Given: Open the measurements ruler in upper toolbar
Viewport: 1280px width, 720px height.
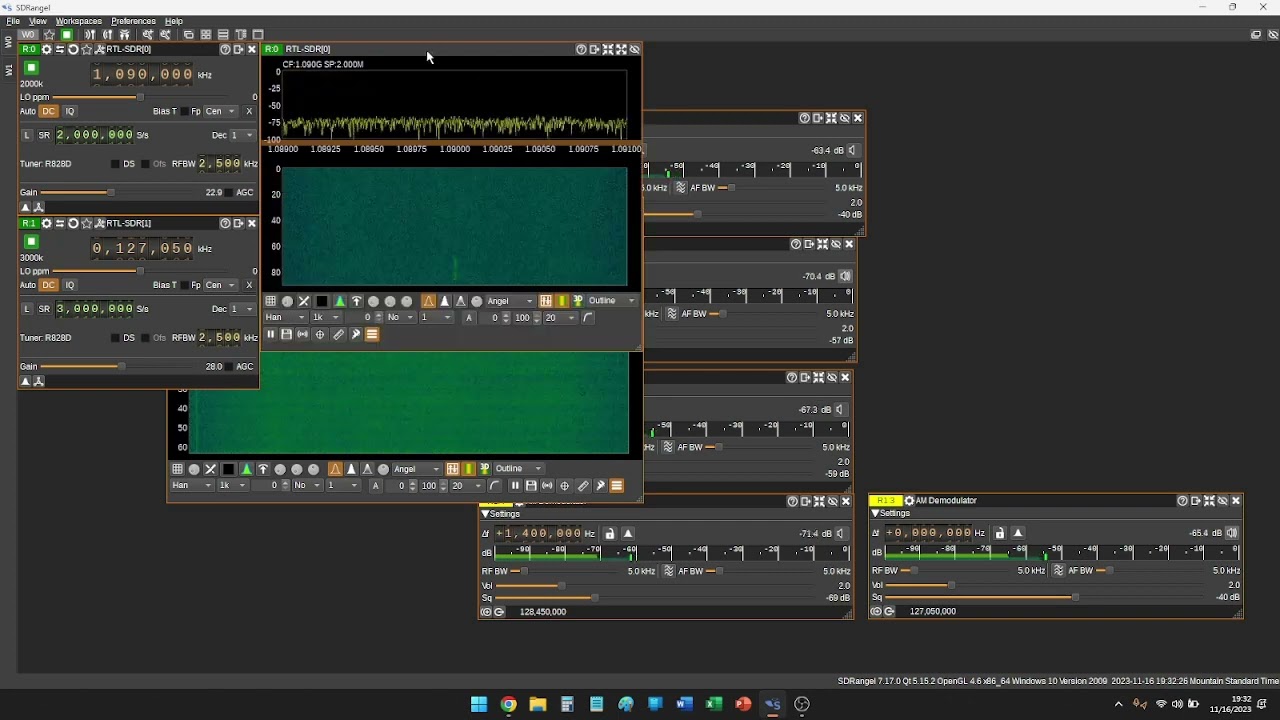Looking at the screenshot, I should [338, 335].
